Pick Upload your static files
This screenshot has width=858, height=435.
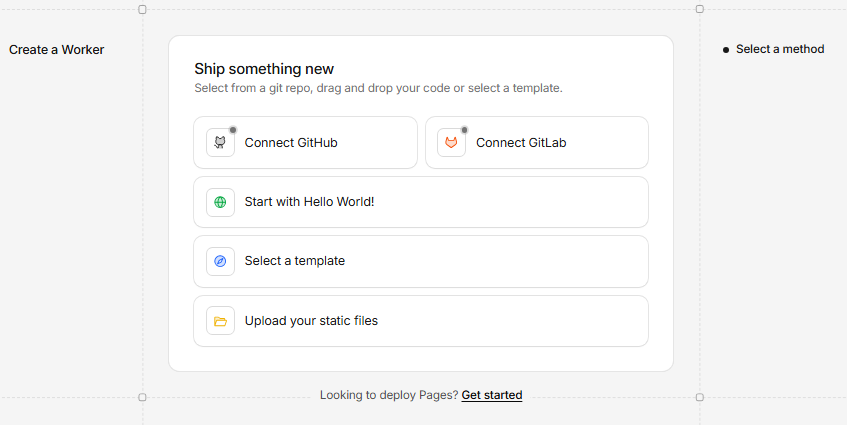tap(421, 321)
